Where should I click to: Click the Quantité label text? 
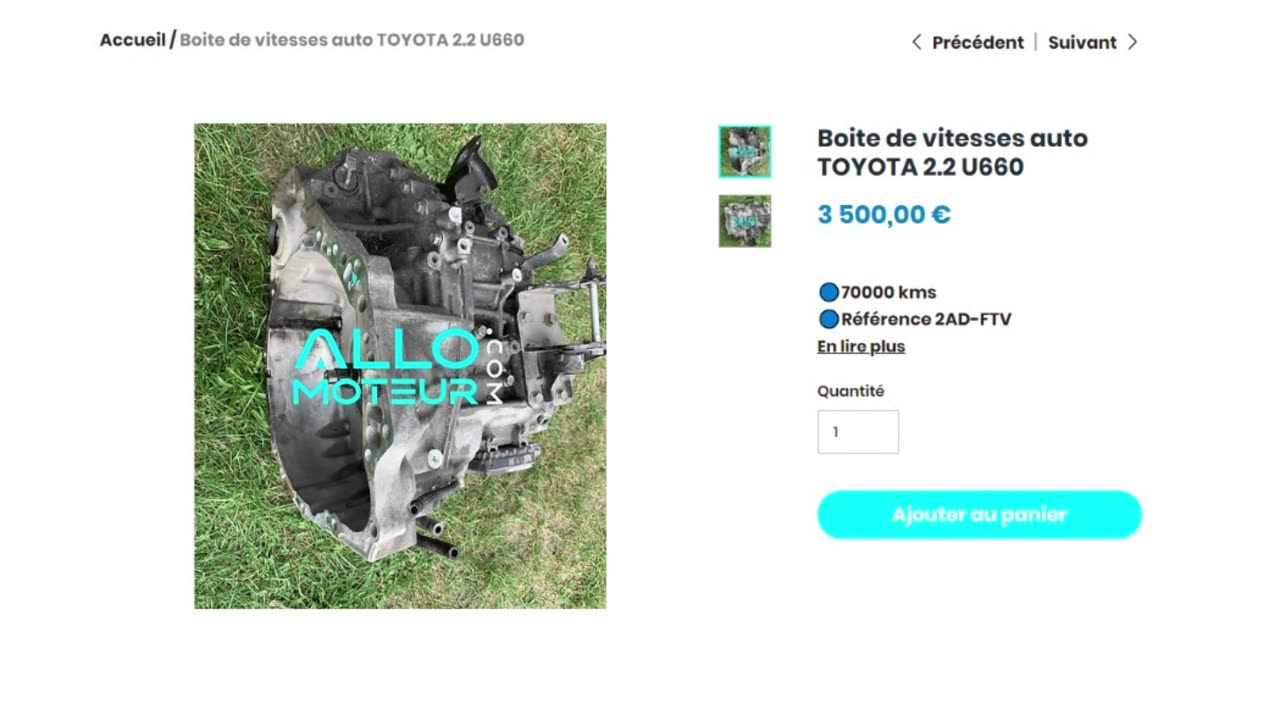tap(851, 391)
